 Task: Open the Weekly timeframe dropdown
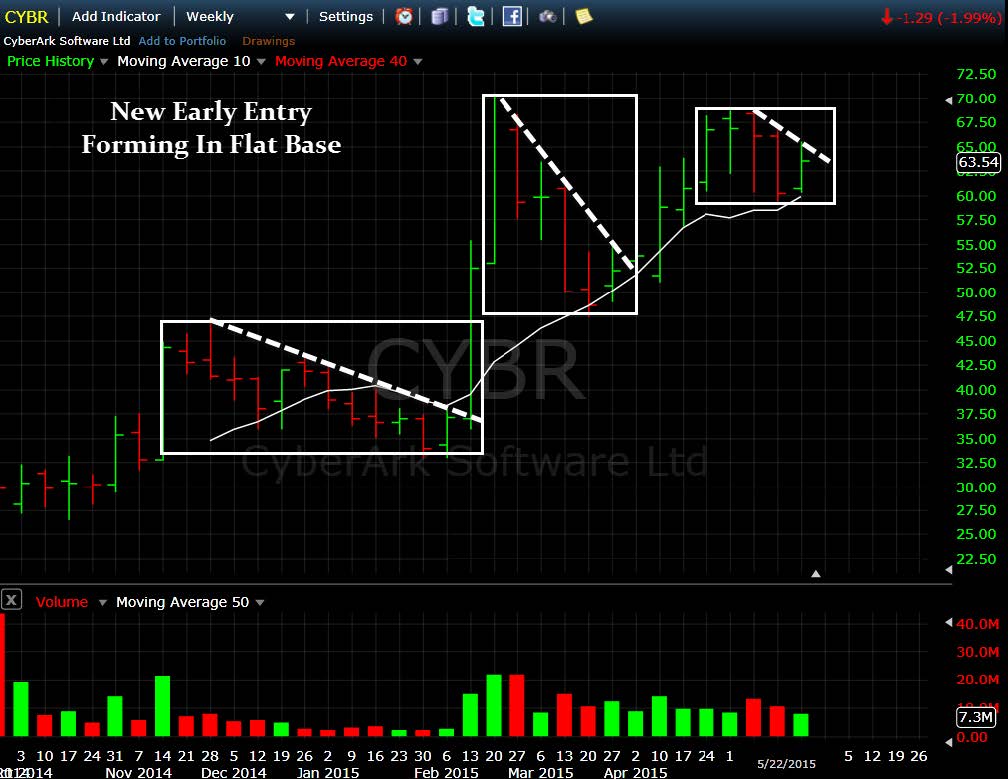(x=240, y=17)
